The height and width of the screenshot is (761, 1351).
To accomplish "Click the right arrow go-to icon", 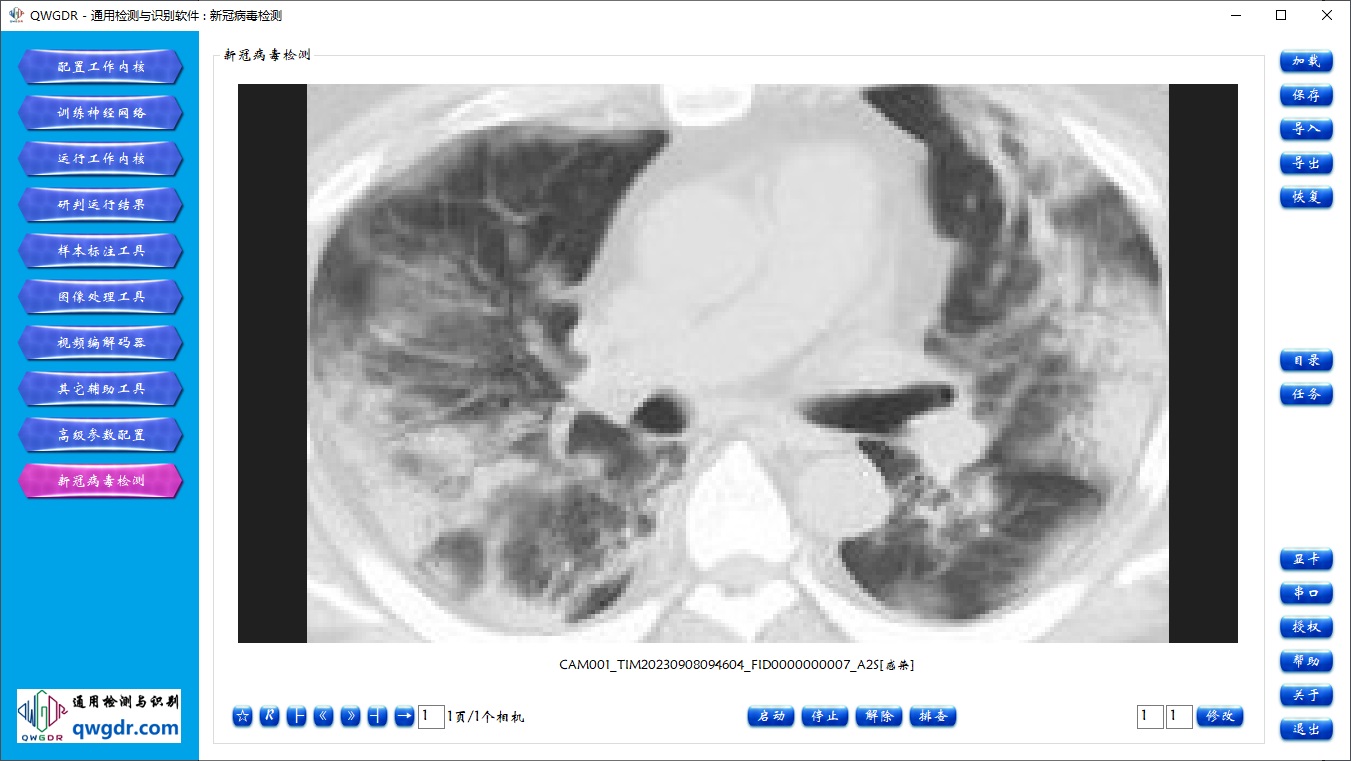I will (404, 716).
